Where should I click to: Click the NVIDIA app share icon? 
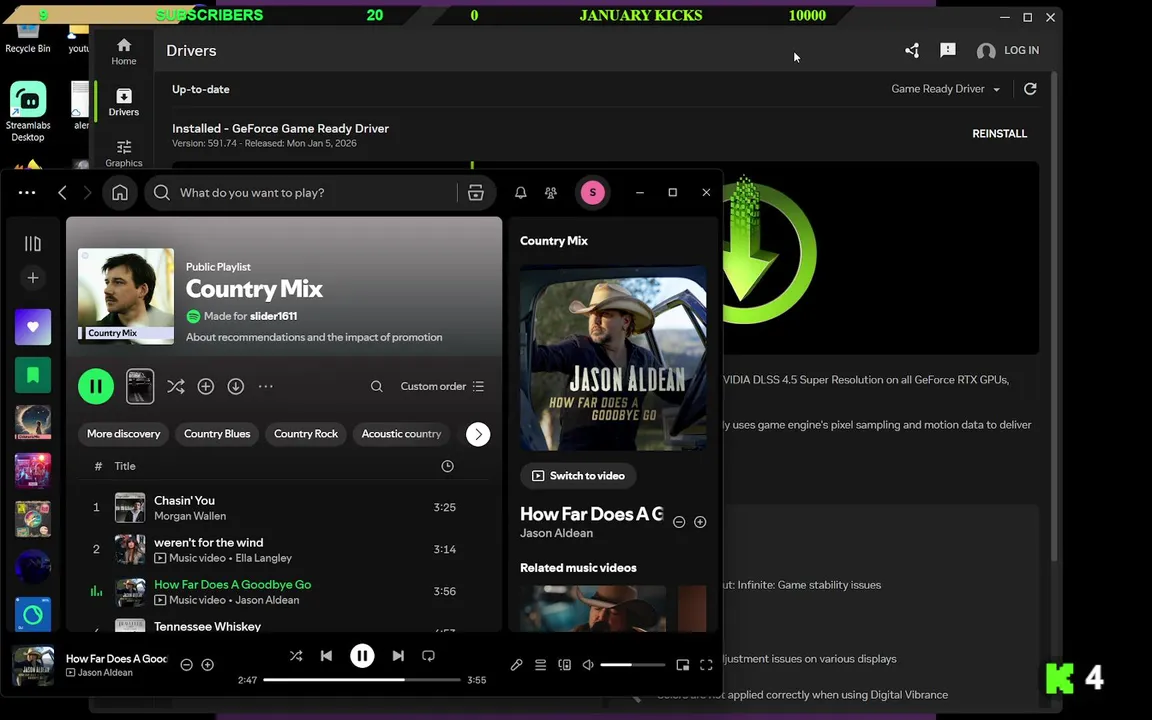[912, 50]
